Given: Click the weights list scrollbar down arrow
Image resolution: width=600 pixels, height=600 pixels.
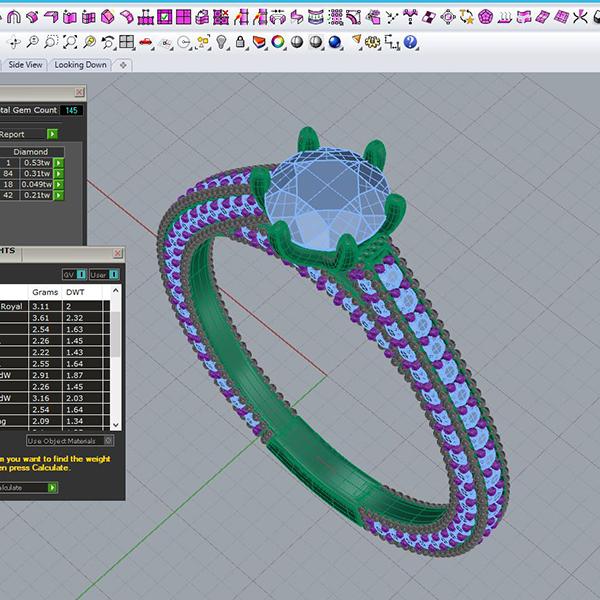Looking at the screenshot, I should [117, 423].
